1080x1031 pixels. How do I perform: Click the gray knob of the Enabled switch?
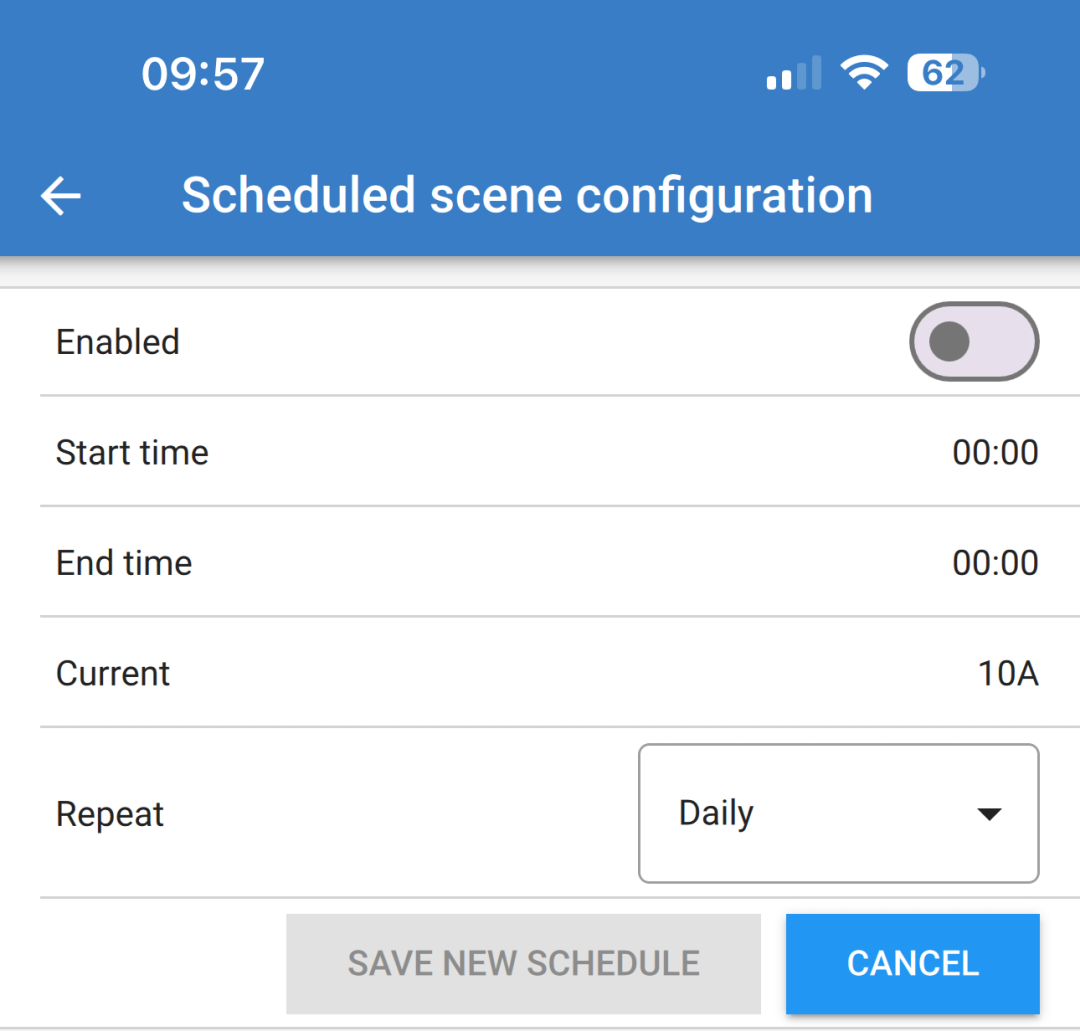click(x=949, y=342)
